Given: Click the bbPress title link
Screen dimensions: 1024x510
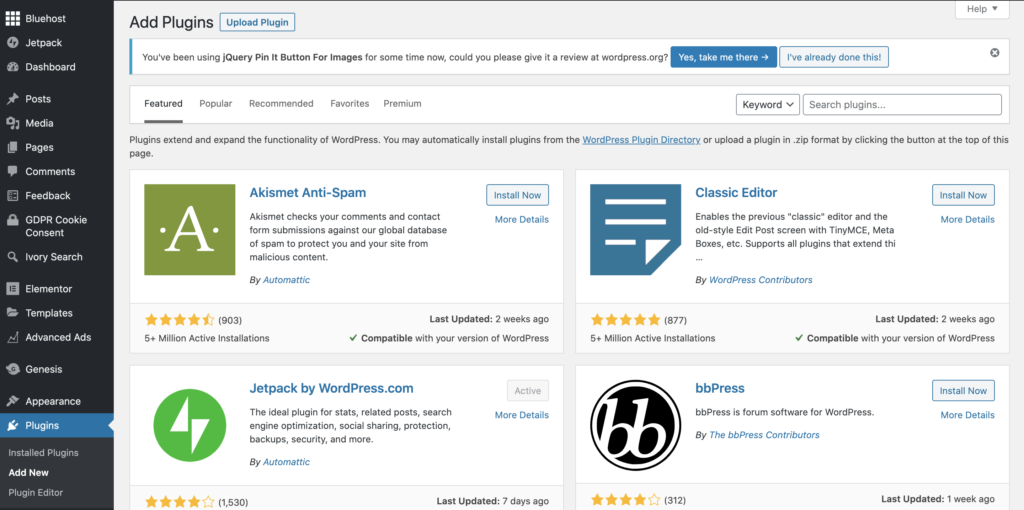Looking at the screenshot, I should (x=720, y=389).
